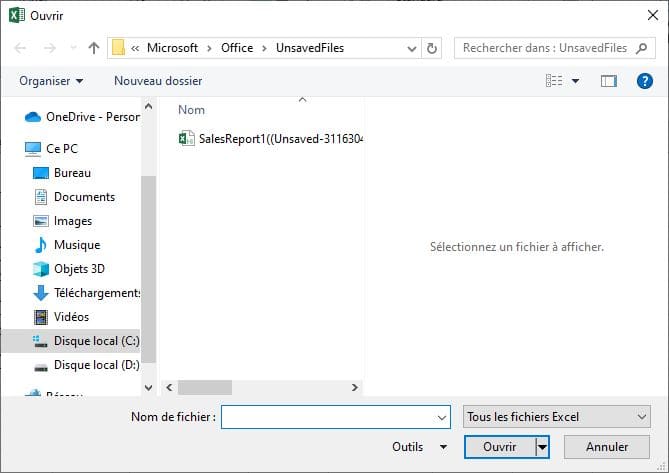Close the Ouvrir dialog
669x473 pixels.
pyautogui.click(x=652, y=15)
